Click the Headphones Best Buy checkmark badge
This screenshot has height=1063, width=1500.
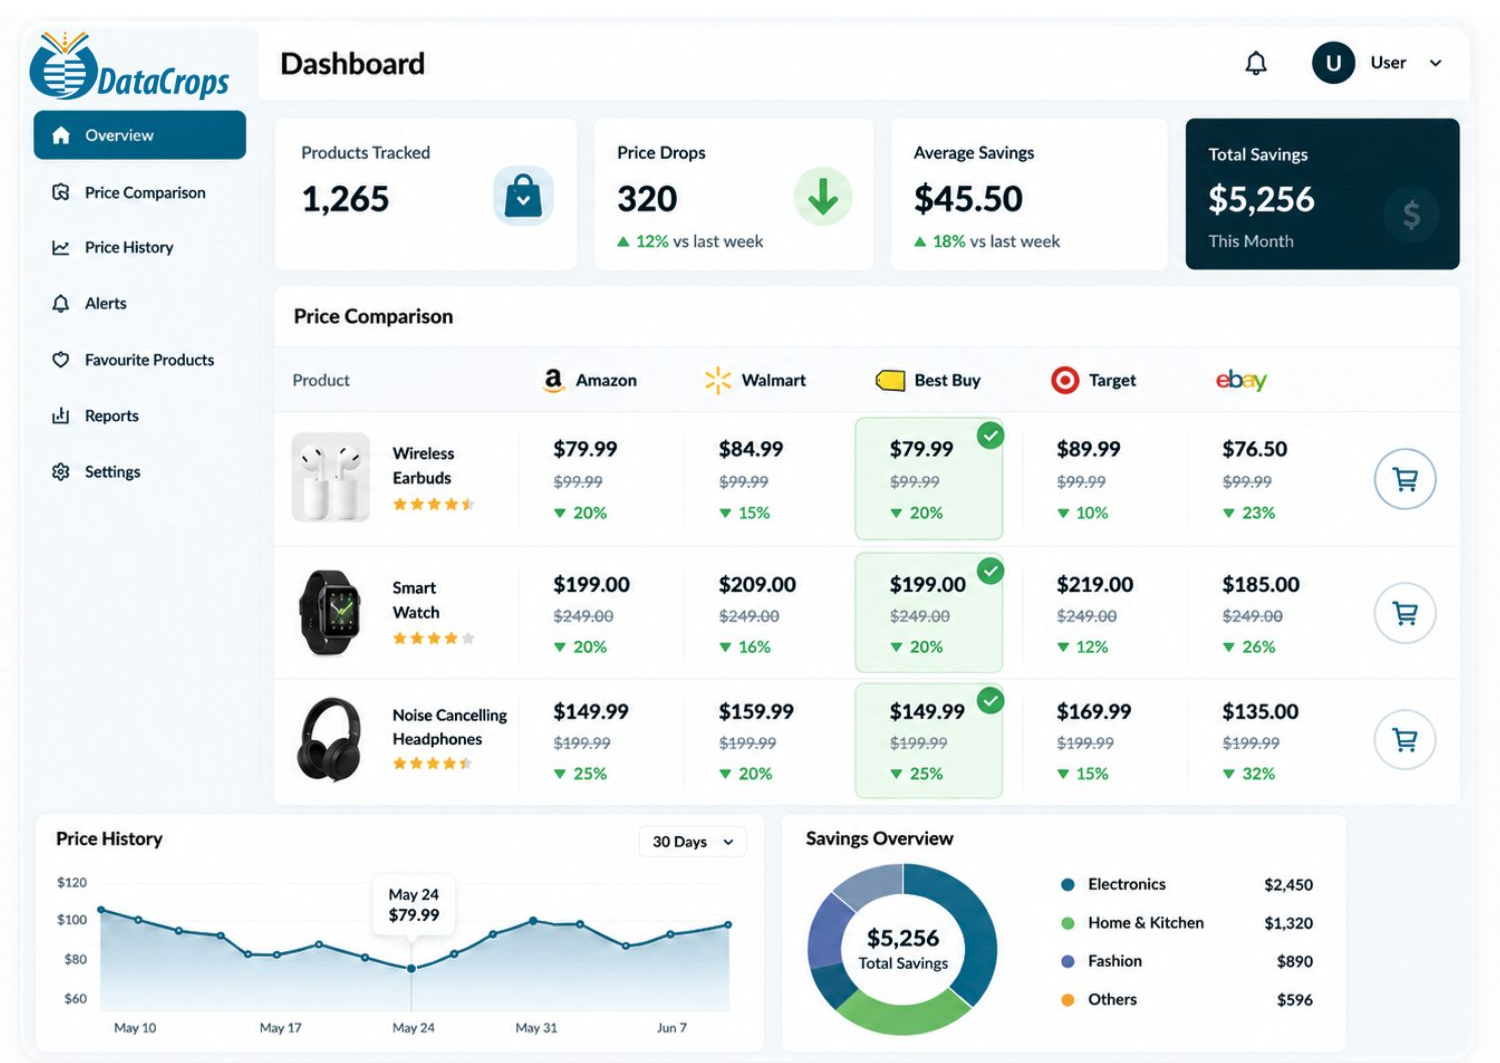(990, 700)
